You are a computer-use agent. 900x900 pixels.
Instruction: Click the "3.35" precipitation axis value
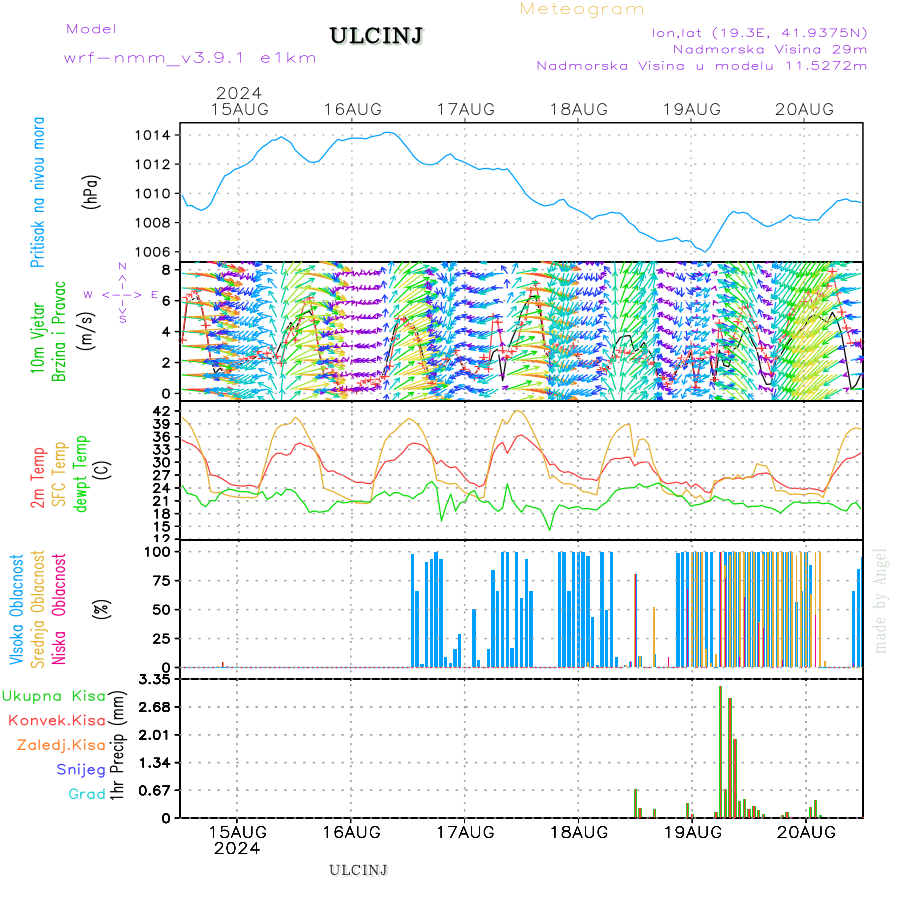155,680
